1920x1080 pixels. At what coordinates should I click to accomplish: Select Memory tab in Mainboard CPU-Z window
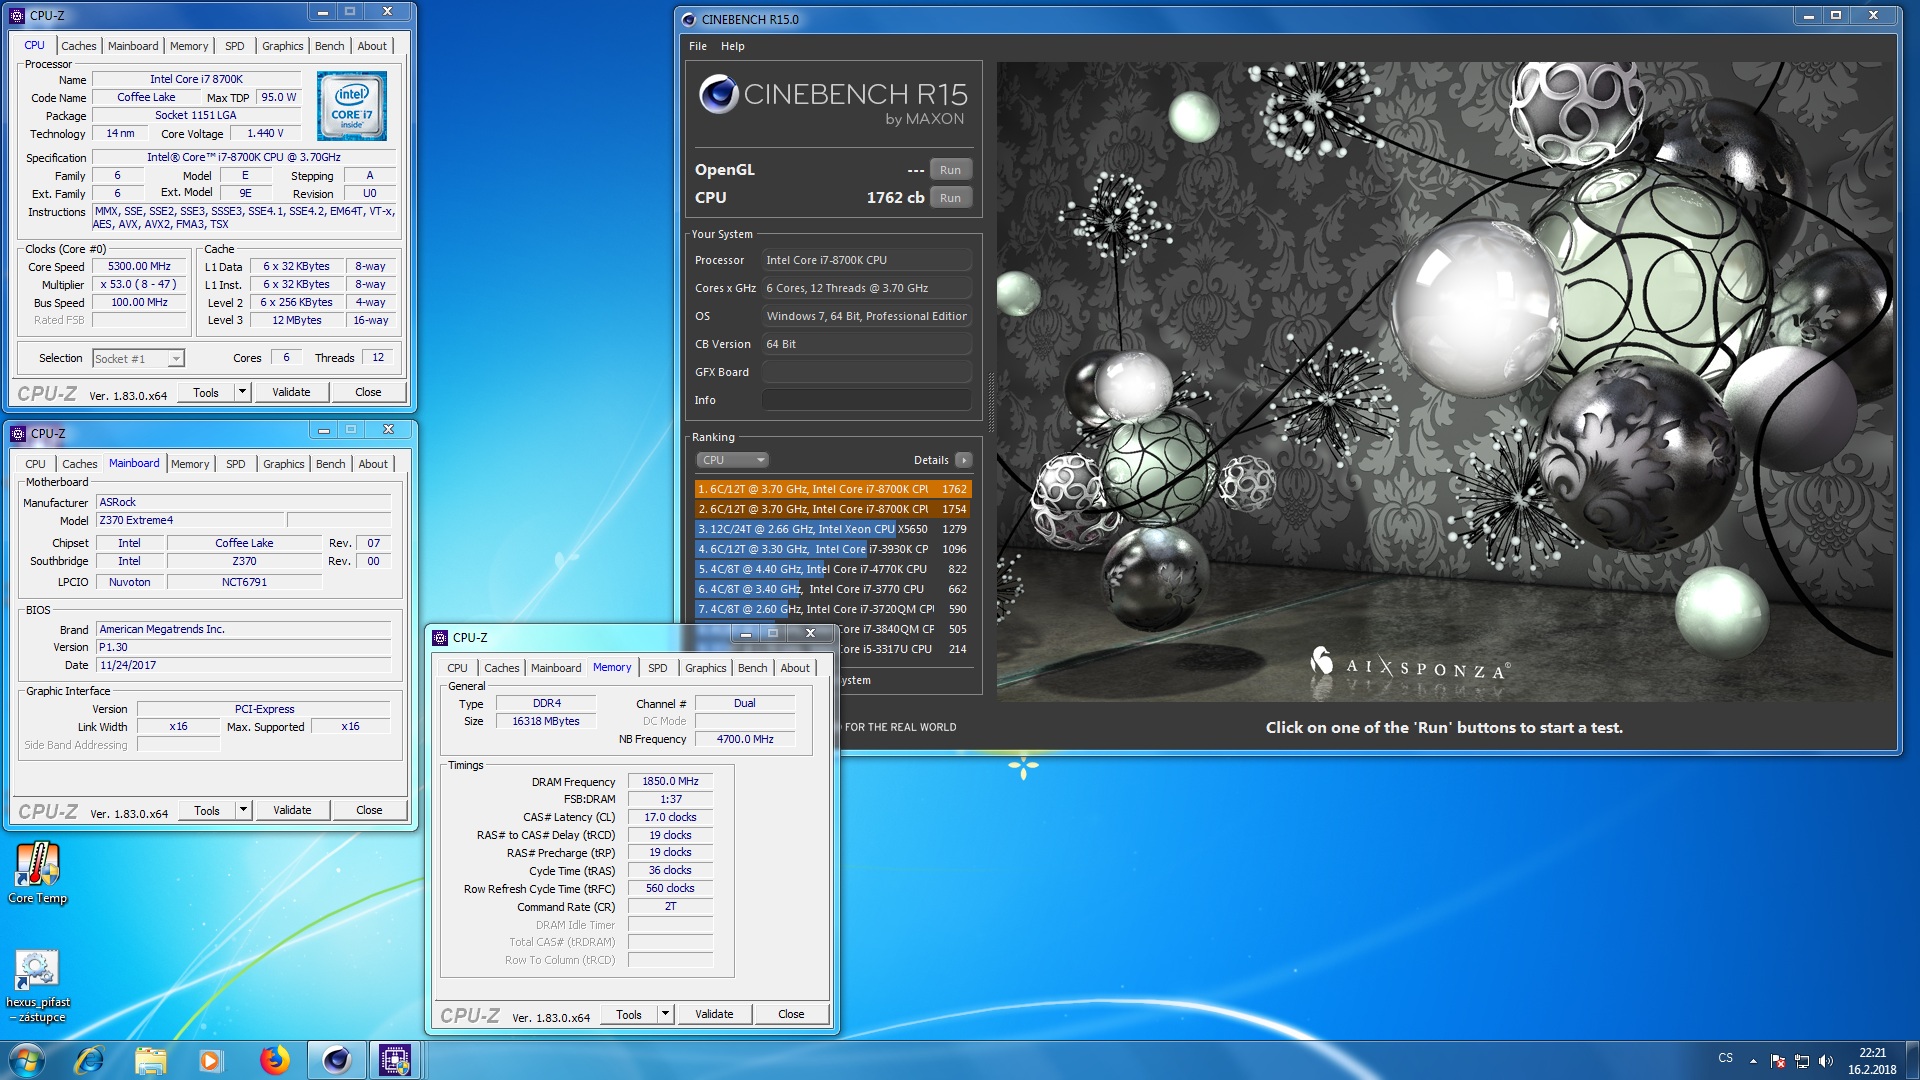190,464
